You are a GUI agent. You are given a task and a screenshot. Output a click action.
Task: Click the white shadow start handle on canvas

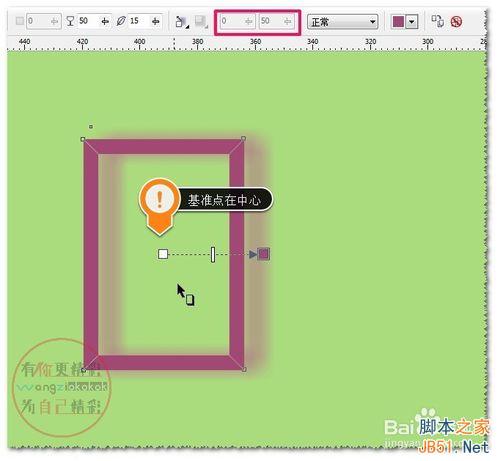pyautogui.click(x=163, y=254)
